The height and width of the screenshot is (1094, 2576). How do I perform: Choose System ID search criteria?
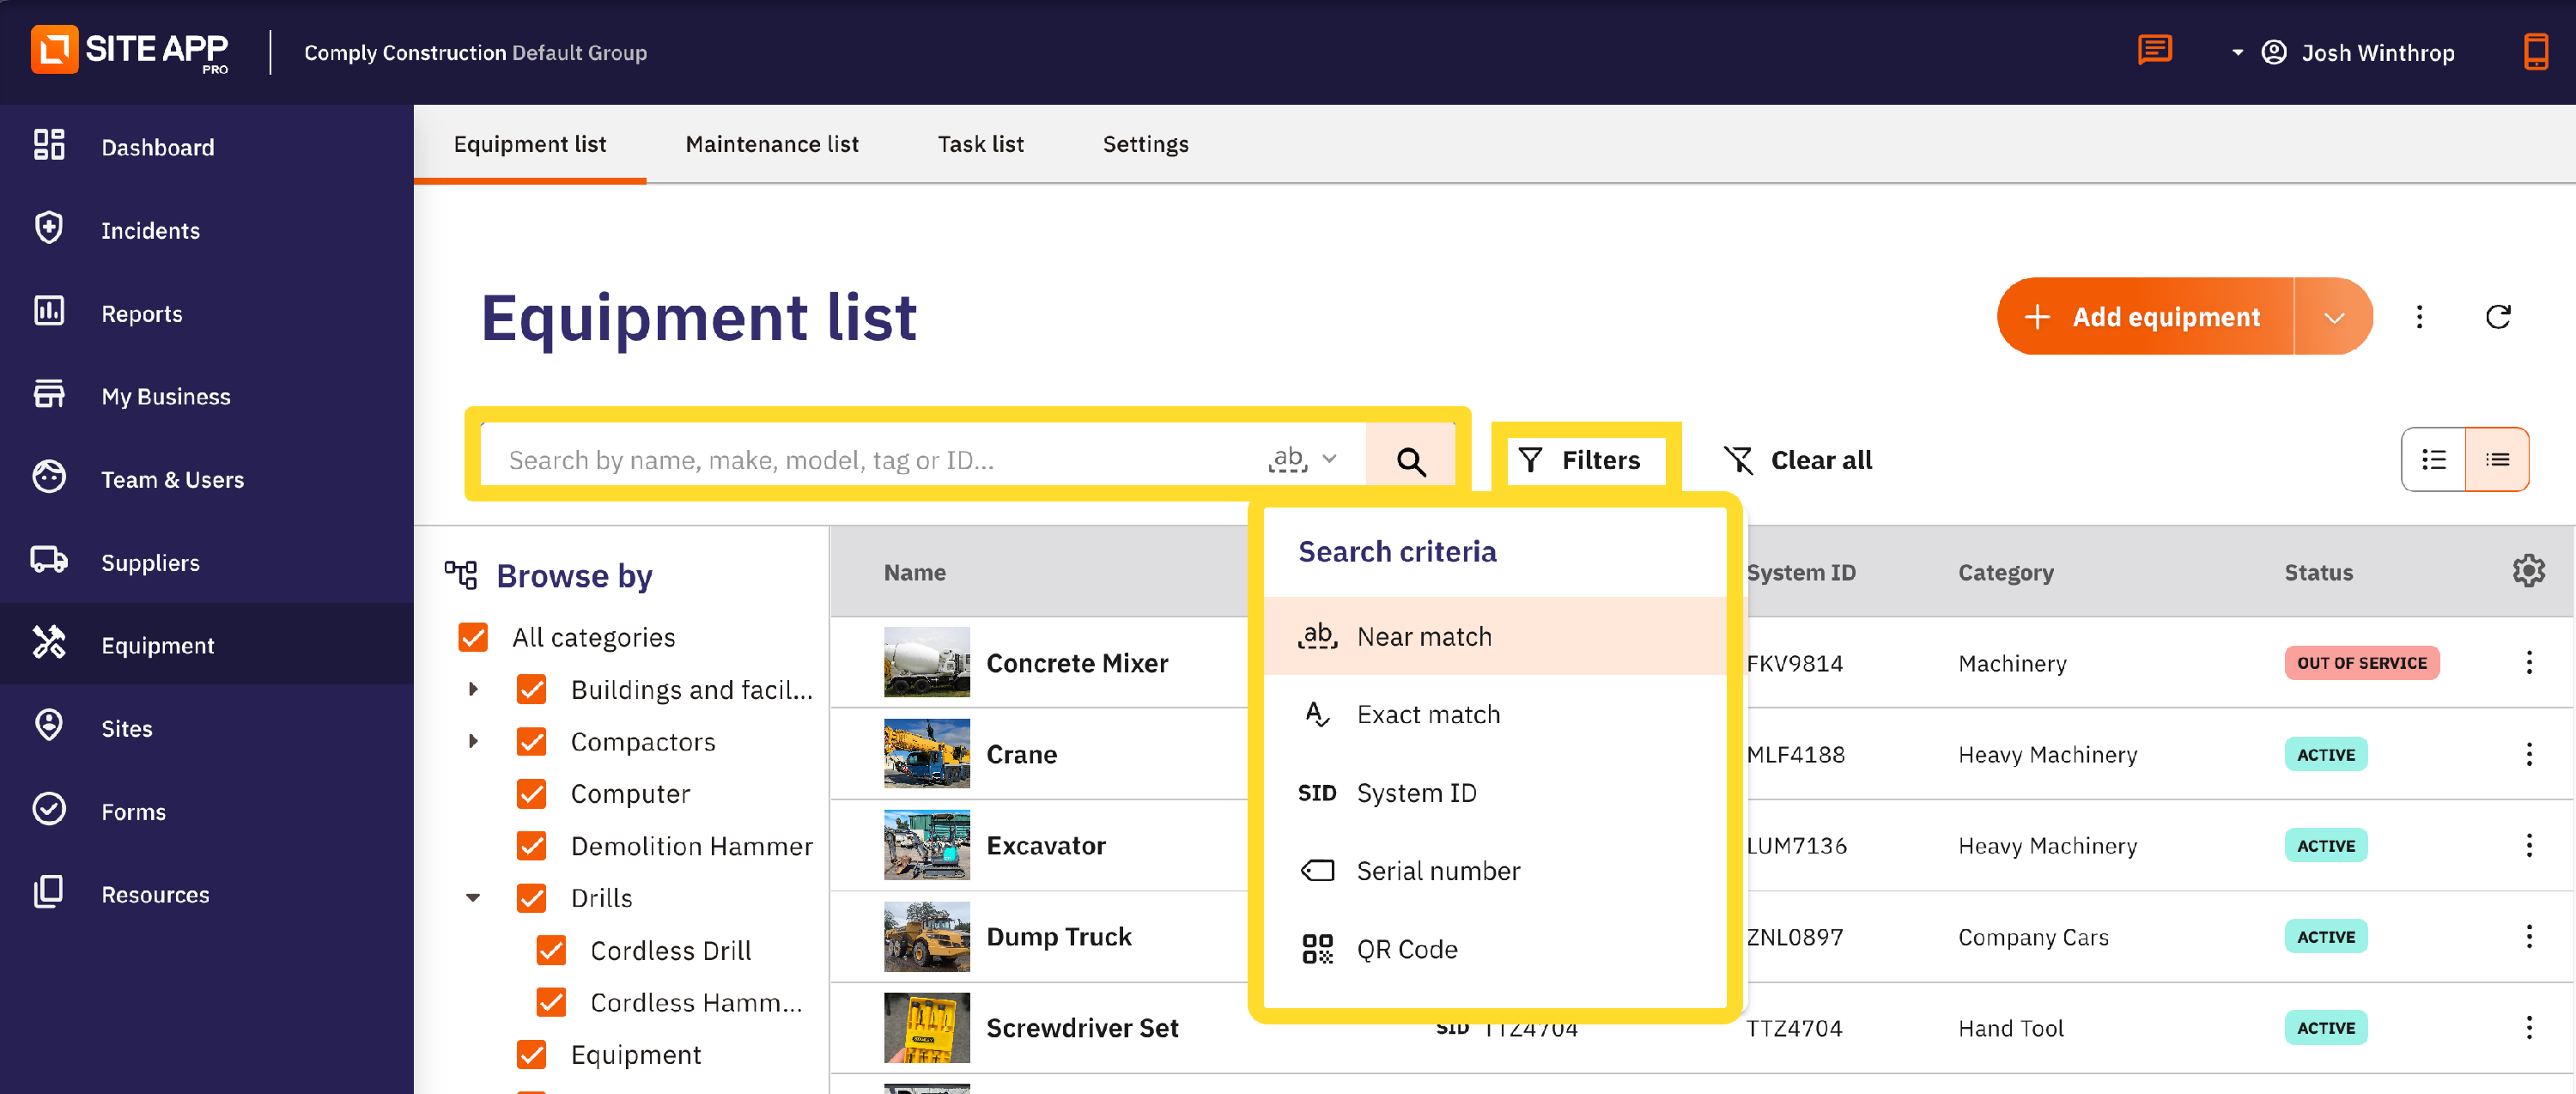1495,792
